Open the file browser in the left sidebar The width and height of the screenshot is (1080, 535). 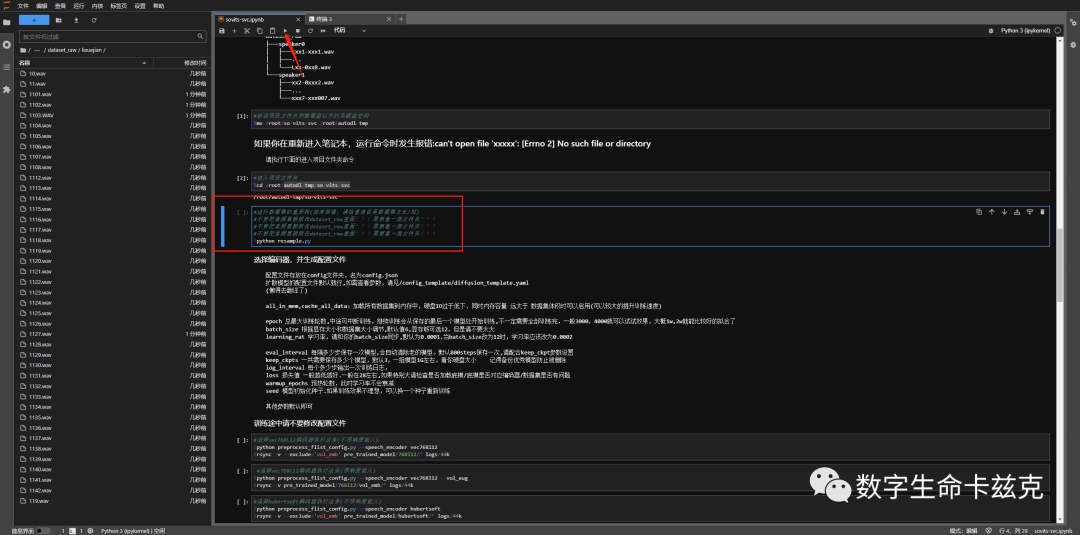pos(7,22)
